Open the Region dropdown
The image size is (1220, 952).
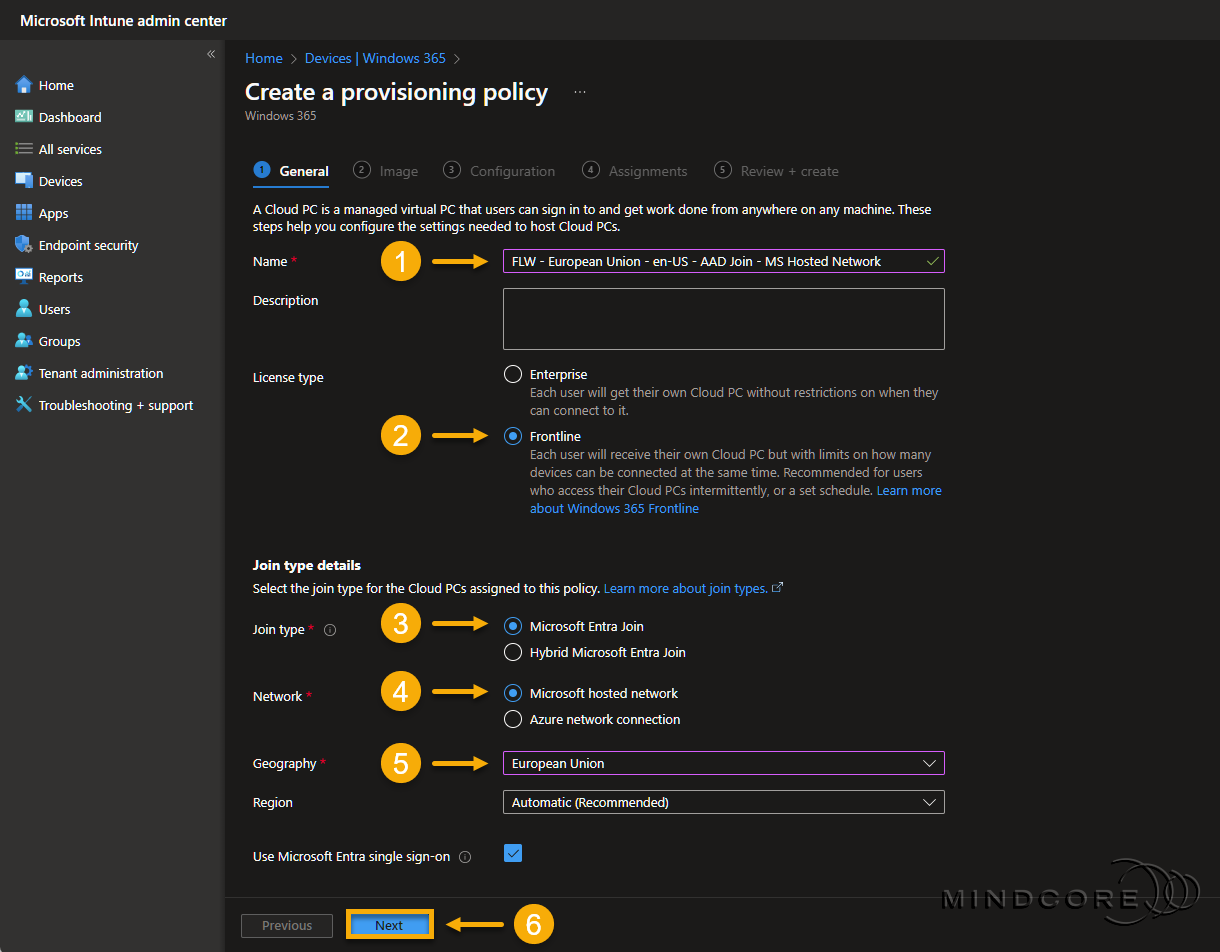(x=722, y=802)
